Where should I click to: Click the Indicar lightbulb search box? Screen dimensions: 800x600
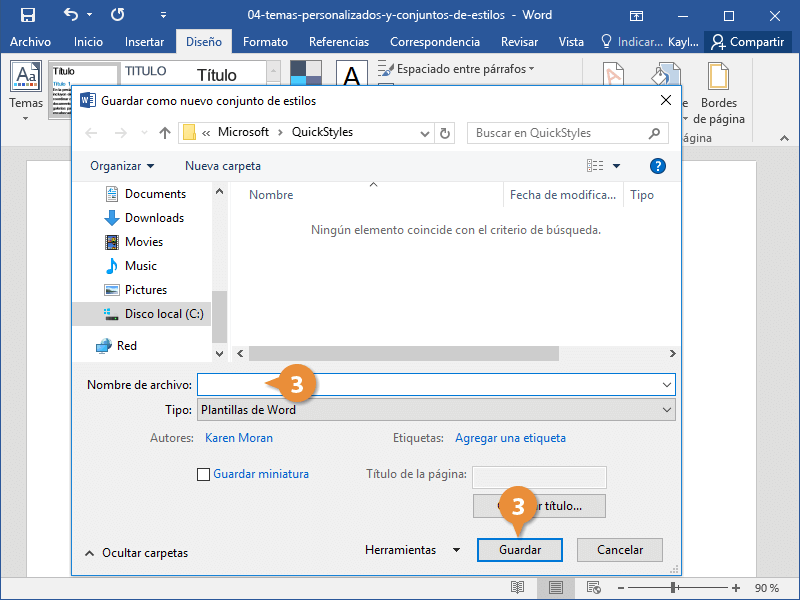(632, 42)
